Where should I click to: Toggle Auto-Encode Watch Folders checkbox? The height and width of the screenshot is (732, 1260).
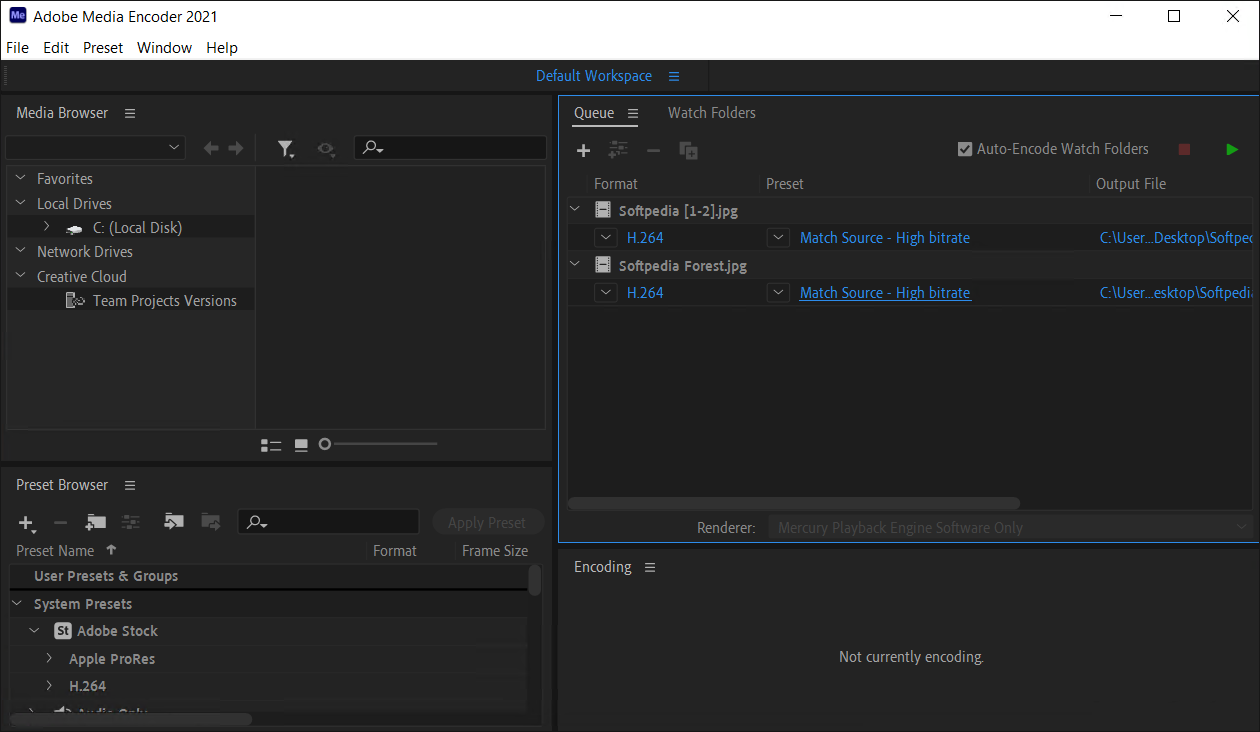pos(965,149)
